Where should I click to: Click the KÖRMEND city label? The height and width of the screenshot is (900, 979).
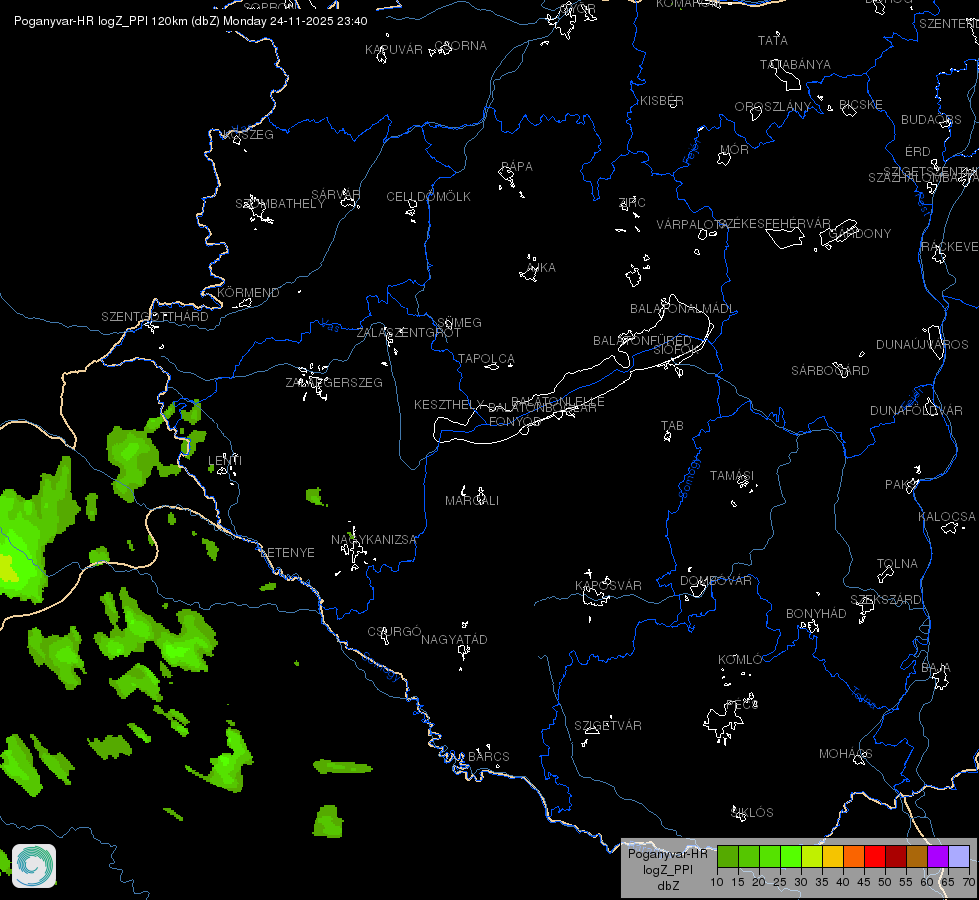(x=248, y=293)
